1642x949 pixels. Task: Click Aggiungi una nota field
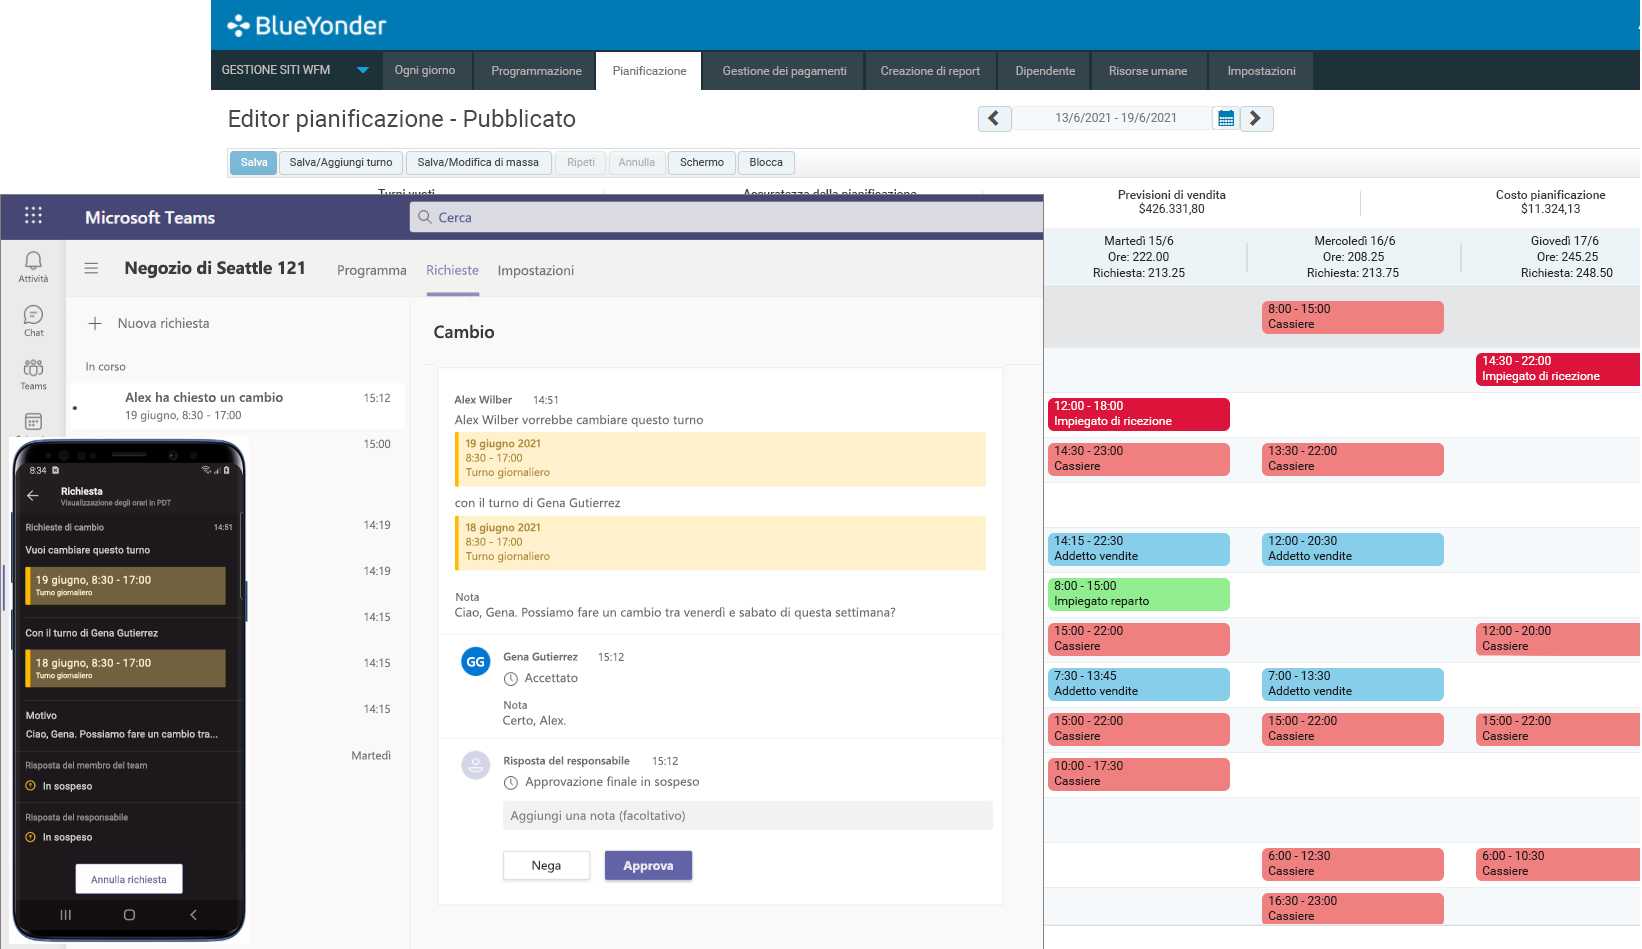point(748,816)
